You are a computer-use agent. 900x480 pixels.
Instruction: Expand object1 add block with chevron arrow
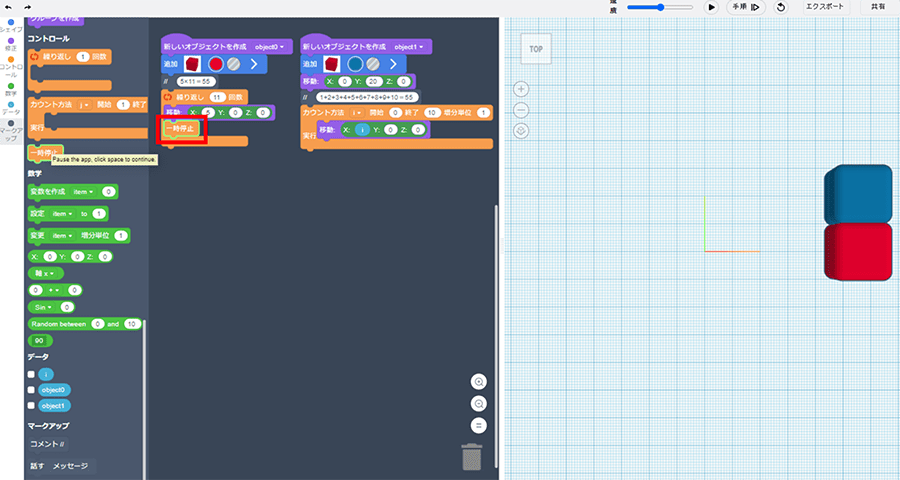point(393,64)
